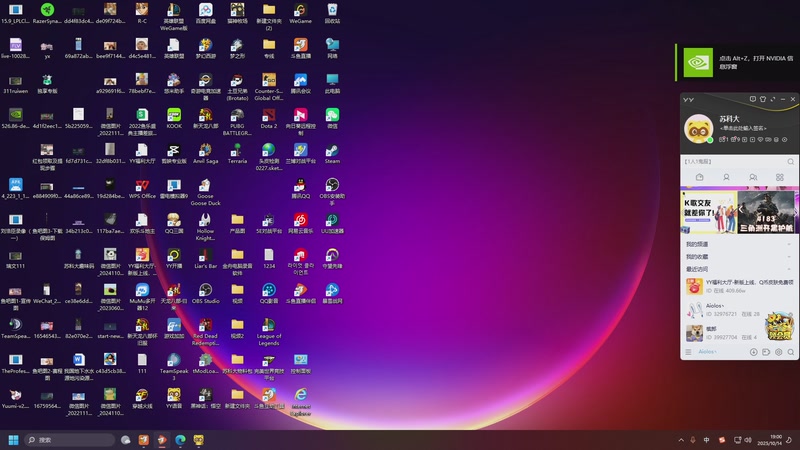The height and width of the screenshot is (450, 800).
Task: Open the 111 file on desktop
Action: click(142, 363)
